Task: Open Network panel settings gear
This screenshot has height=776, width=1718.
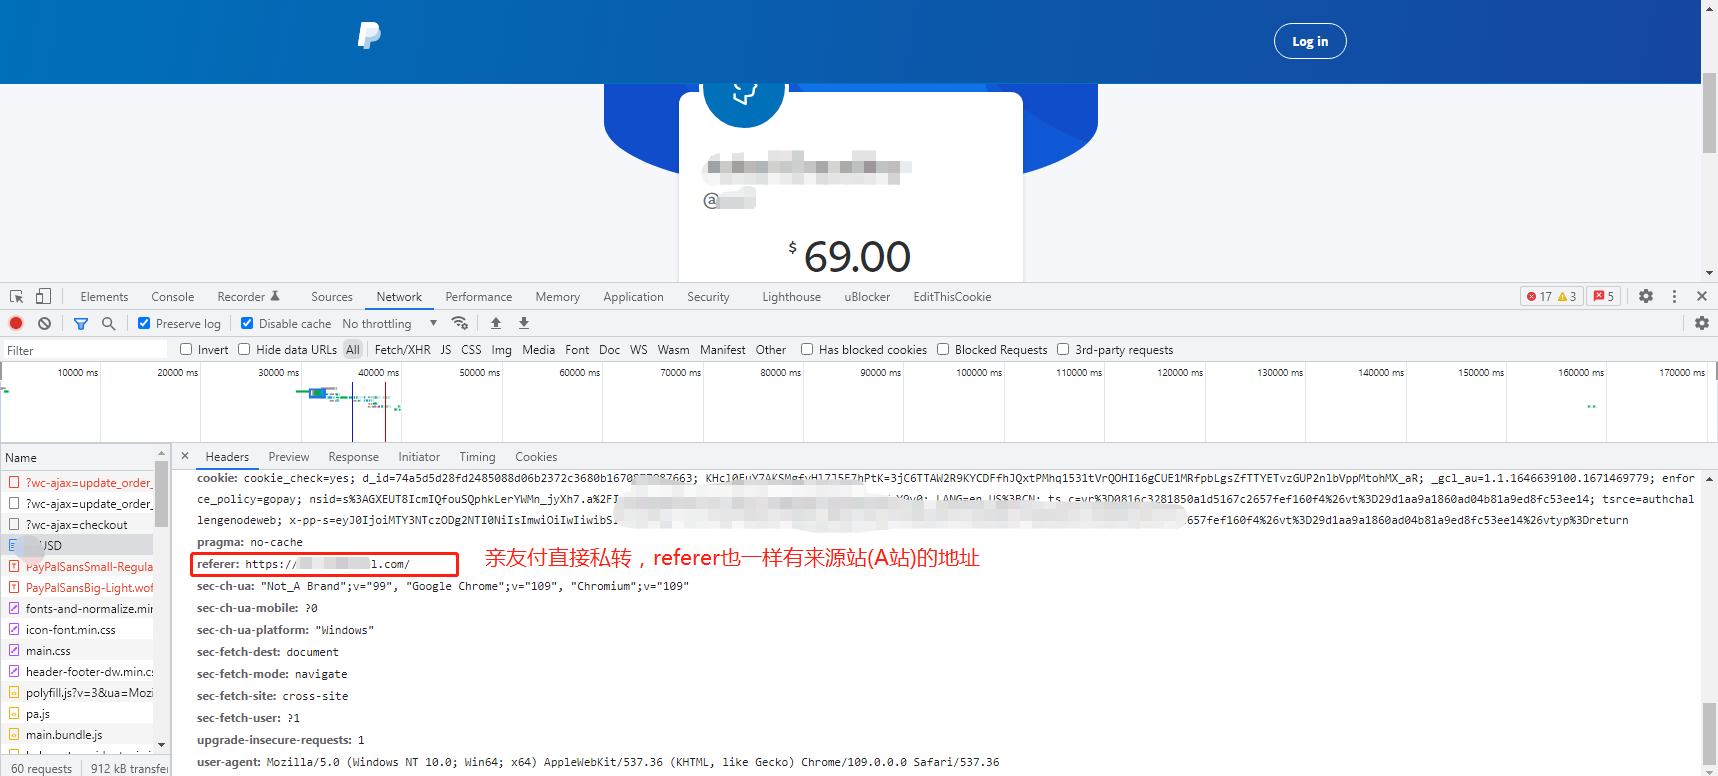Action: coord(1702,323)
